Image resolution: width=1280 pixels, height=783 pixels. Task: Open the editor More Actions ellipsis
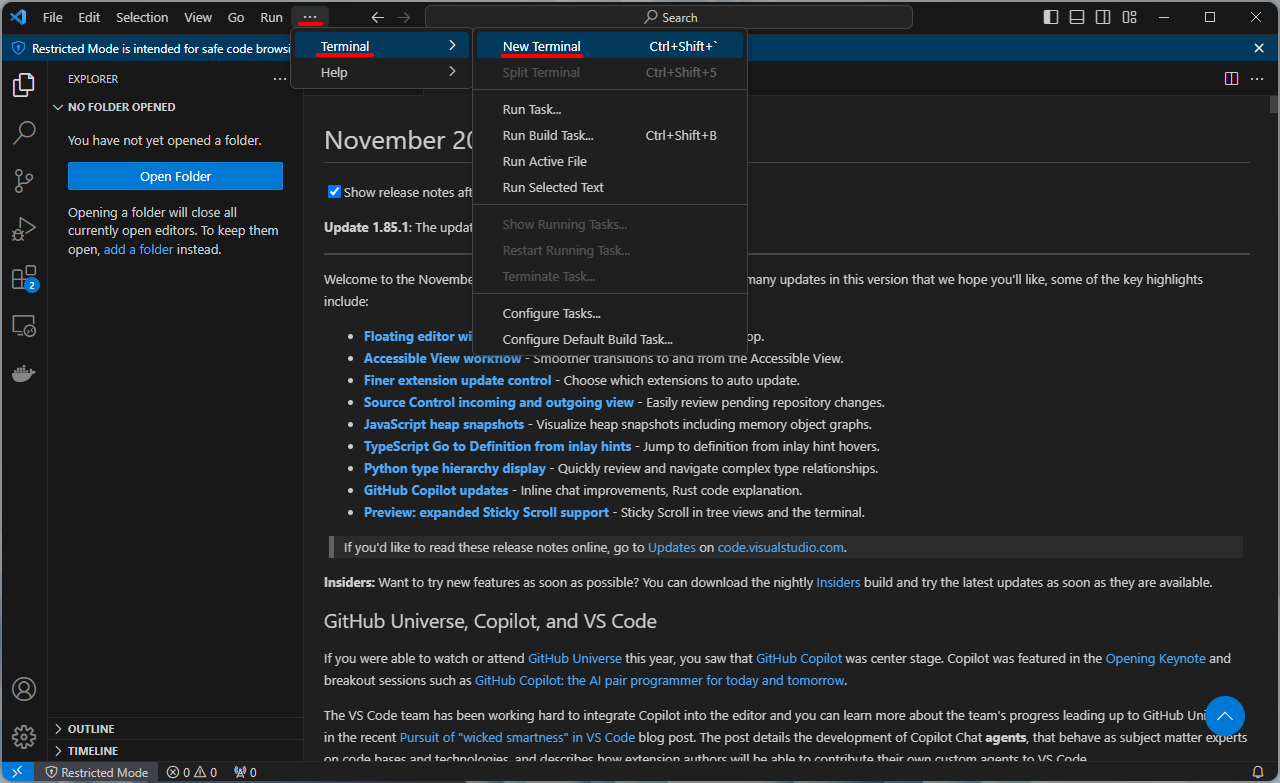[1257, 78]
